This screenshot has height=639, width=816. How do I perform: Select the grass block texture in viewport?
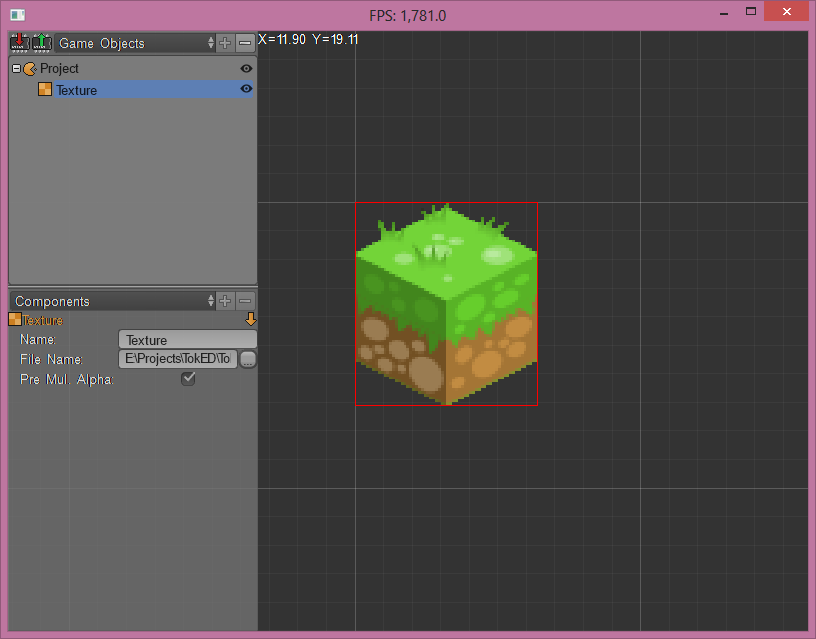pyautogui.click(x=446, y=303)
